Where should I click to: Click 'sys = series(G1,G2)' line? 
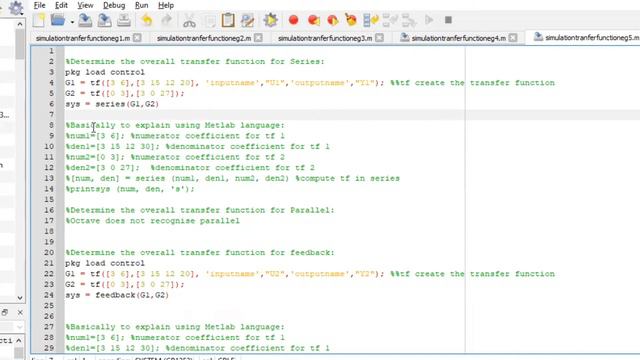pos(112,104)
